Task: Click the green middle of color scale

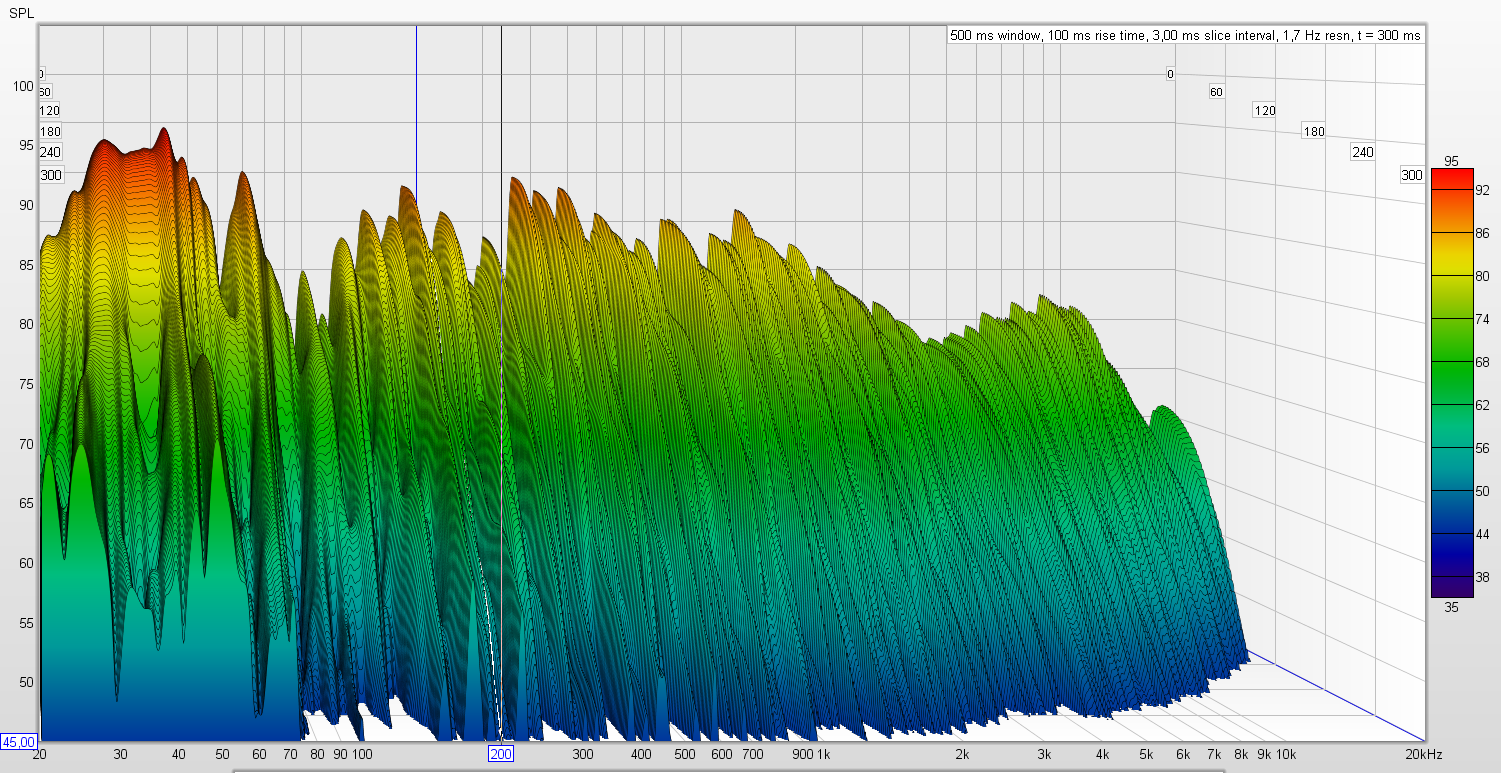Action: [x=1452, y=380]
